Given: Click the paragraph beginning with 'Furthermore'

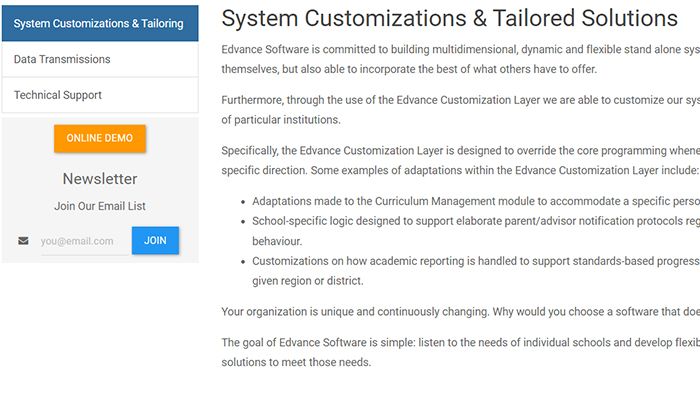Looking at the screenshot, I should (x=460, y=110).
